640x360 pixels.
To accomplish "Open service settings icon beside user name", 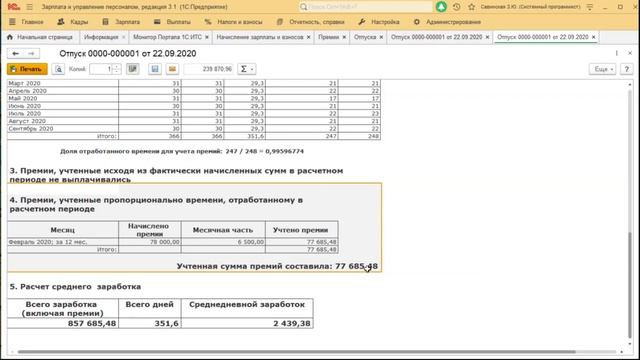I will coord(590,7).
